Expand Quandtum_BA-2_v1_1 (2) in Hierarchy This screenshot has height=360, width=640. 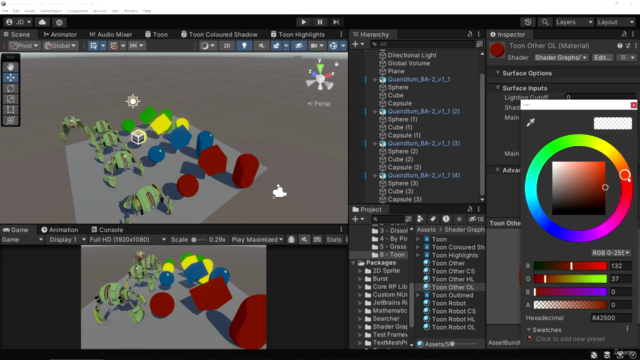[x=375, y=111]
